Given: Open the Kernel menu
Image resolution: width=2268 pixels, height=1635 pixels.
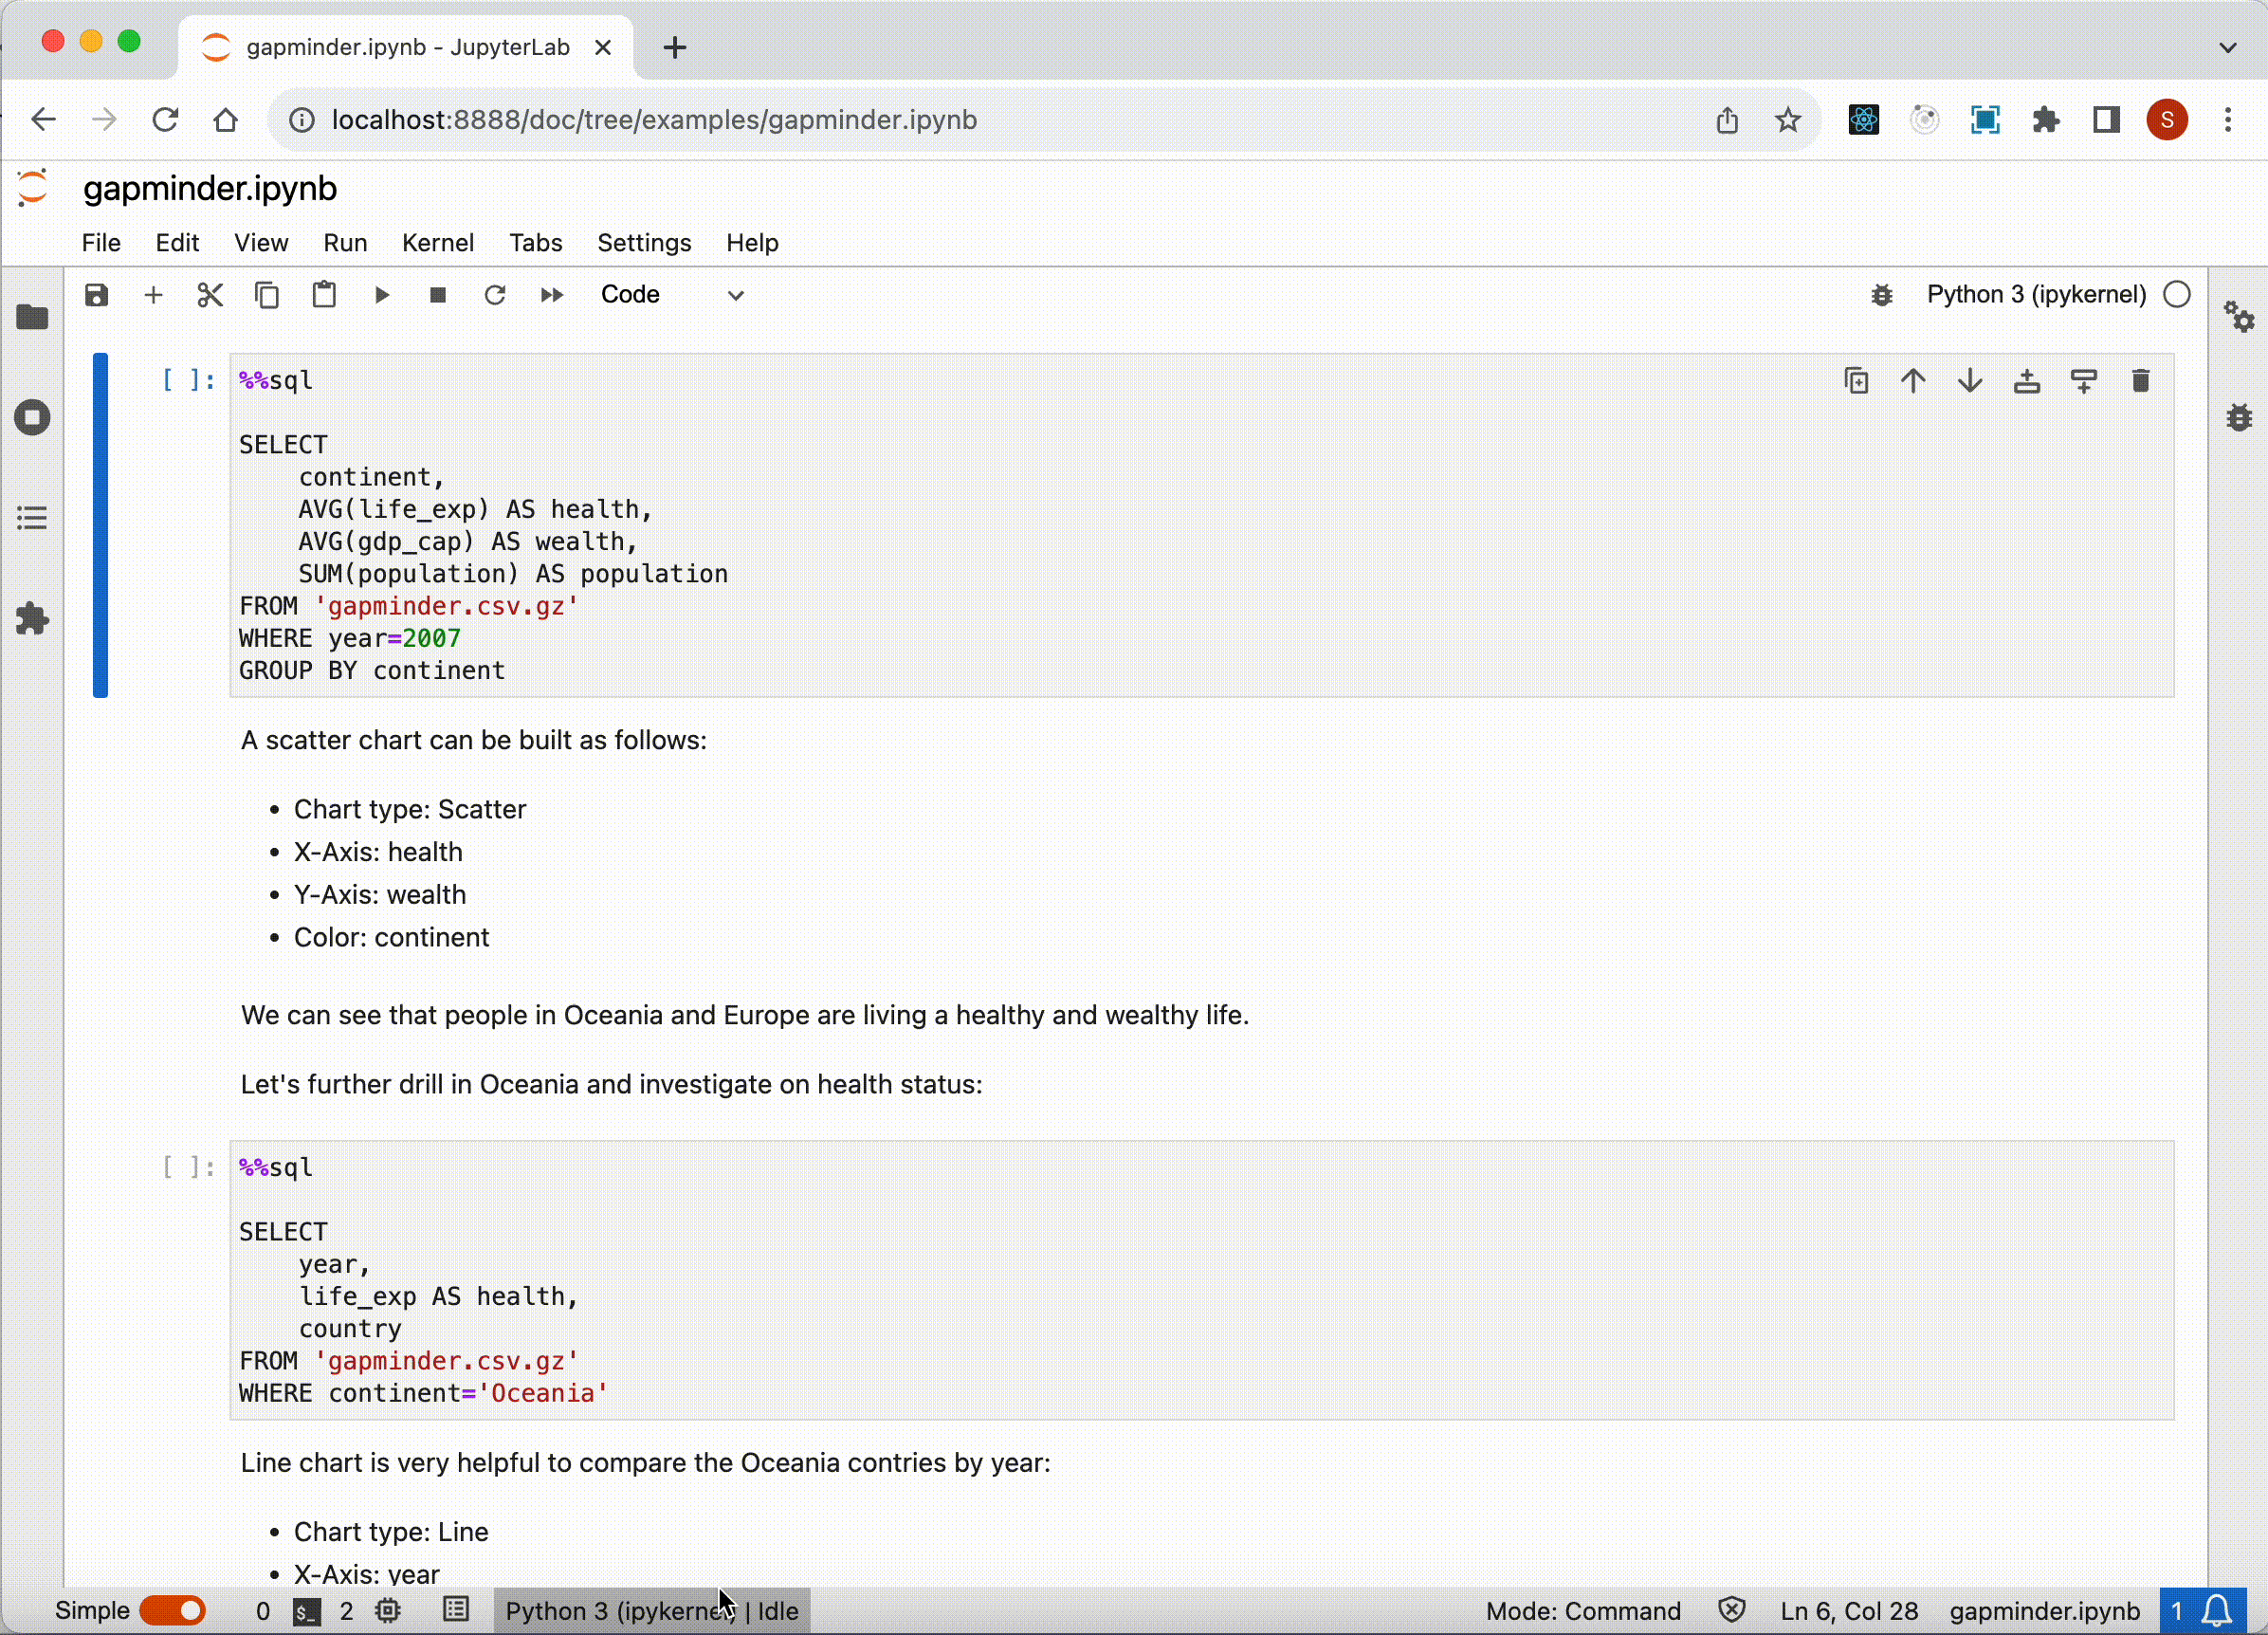Looking at the screenshot, I should pos(437,243).
